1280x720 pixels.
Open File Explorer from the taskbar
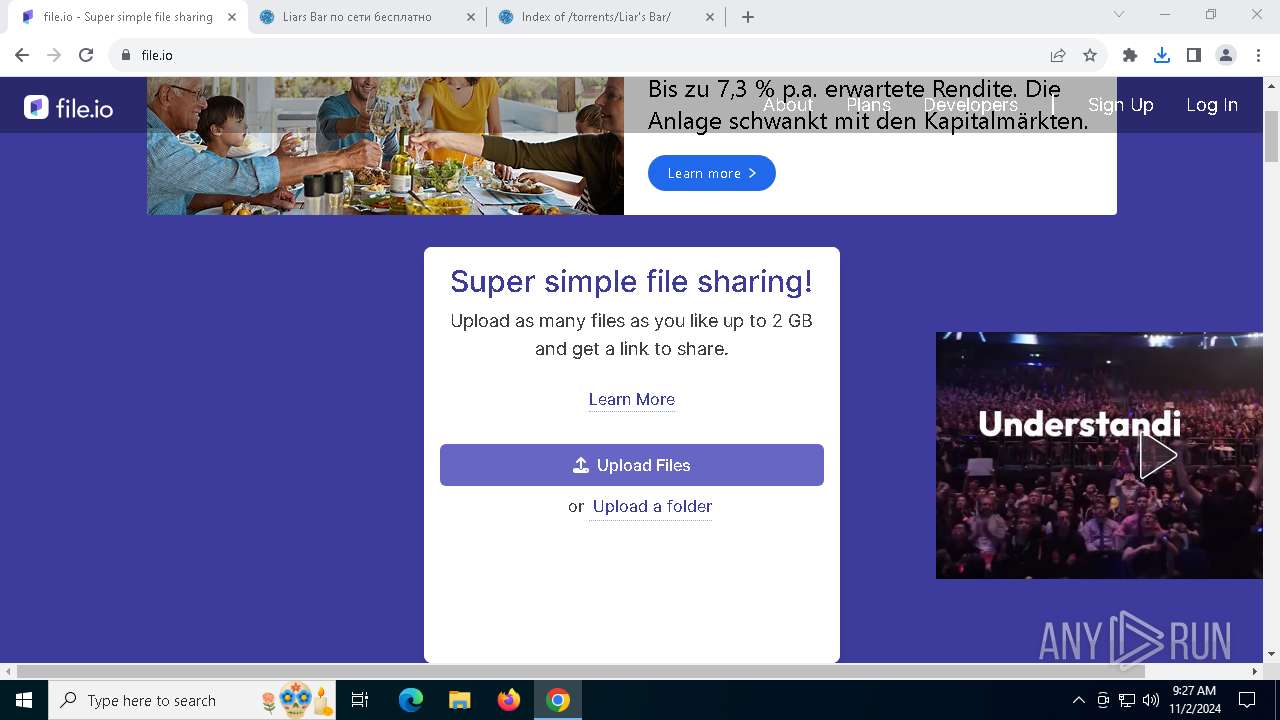click(x=459, y=700)
